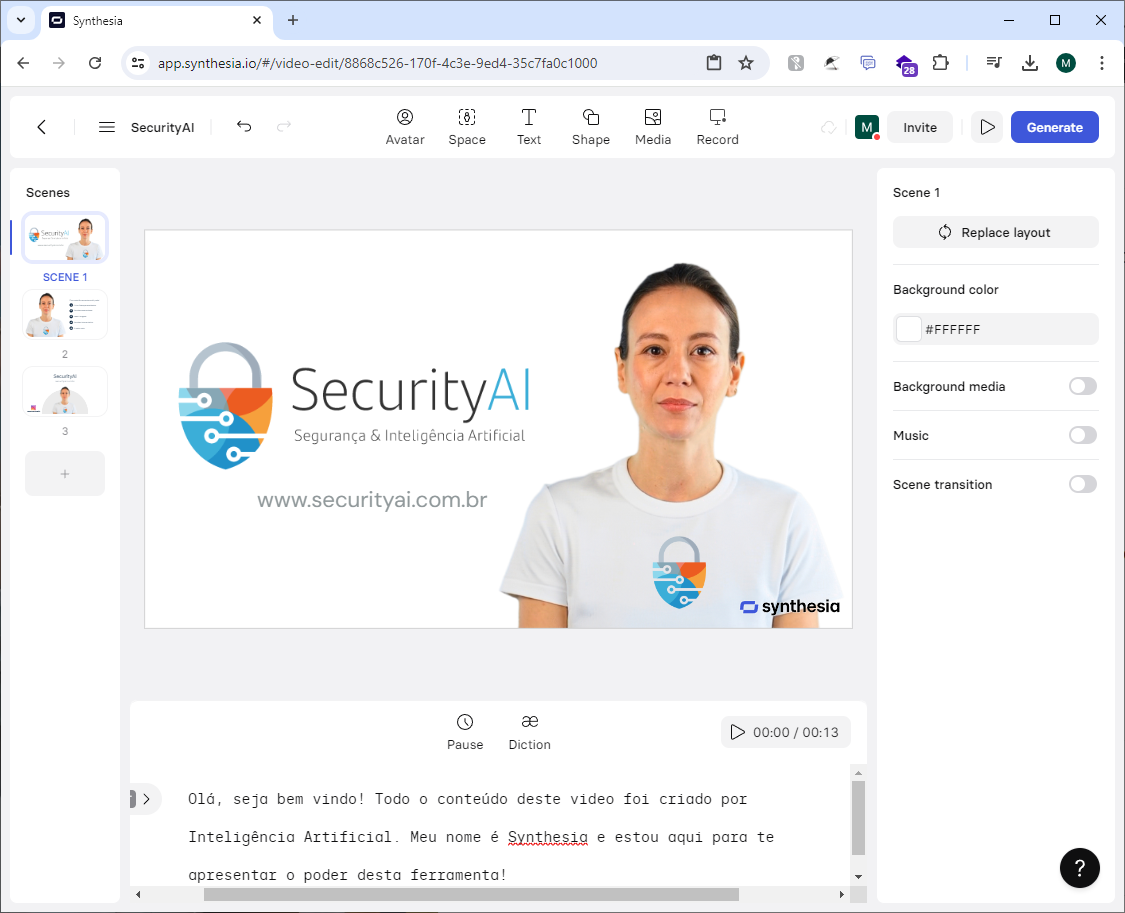Redo the last edit
This screenshot has height=913, width=1125.
(284, 127)
